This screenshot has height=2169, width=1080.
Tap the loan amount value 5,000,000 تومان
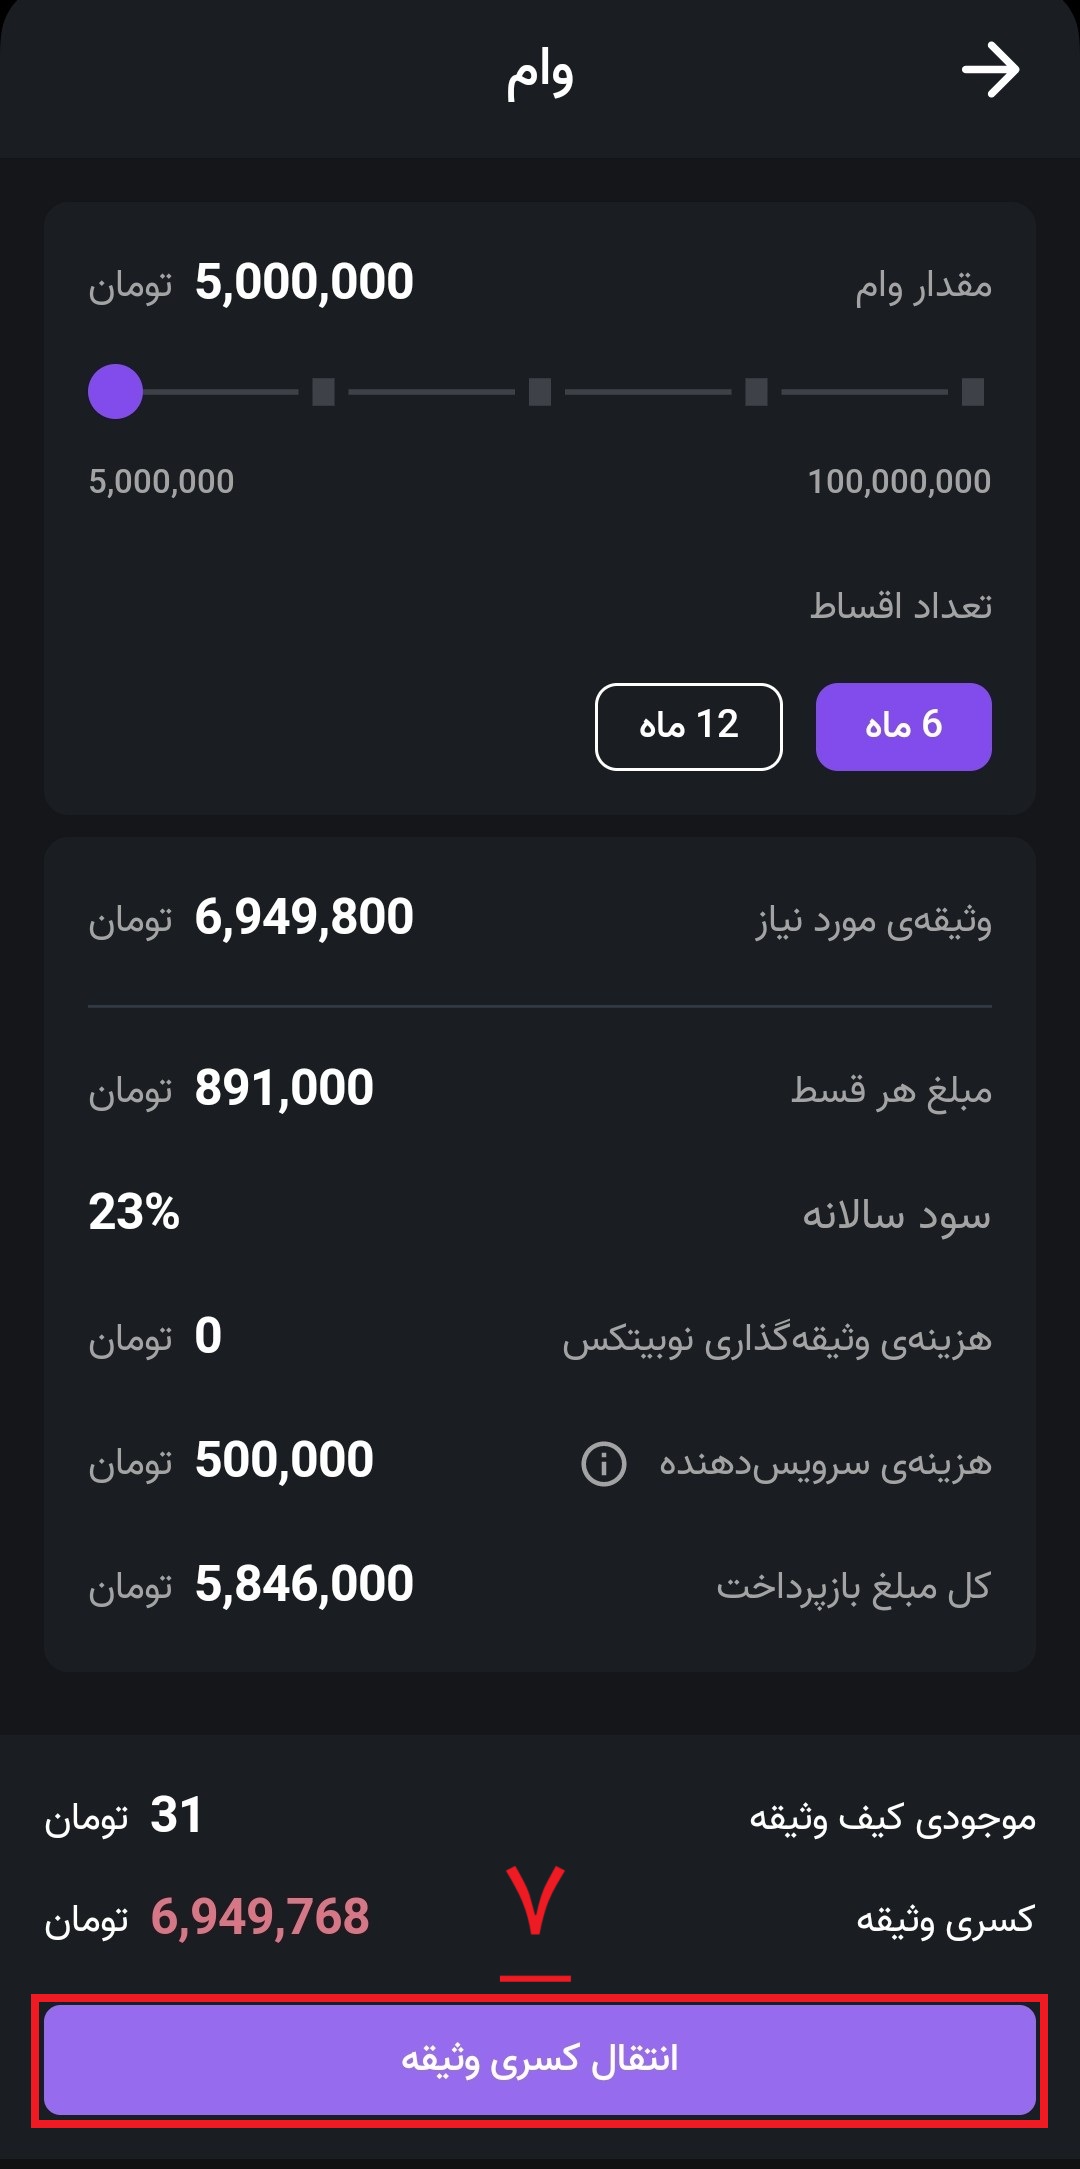pyautogui.click(x=303, y=282)
